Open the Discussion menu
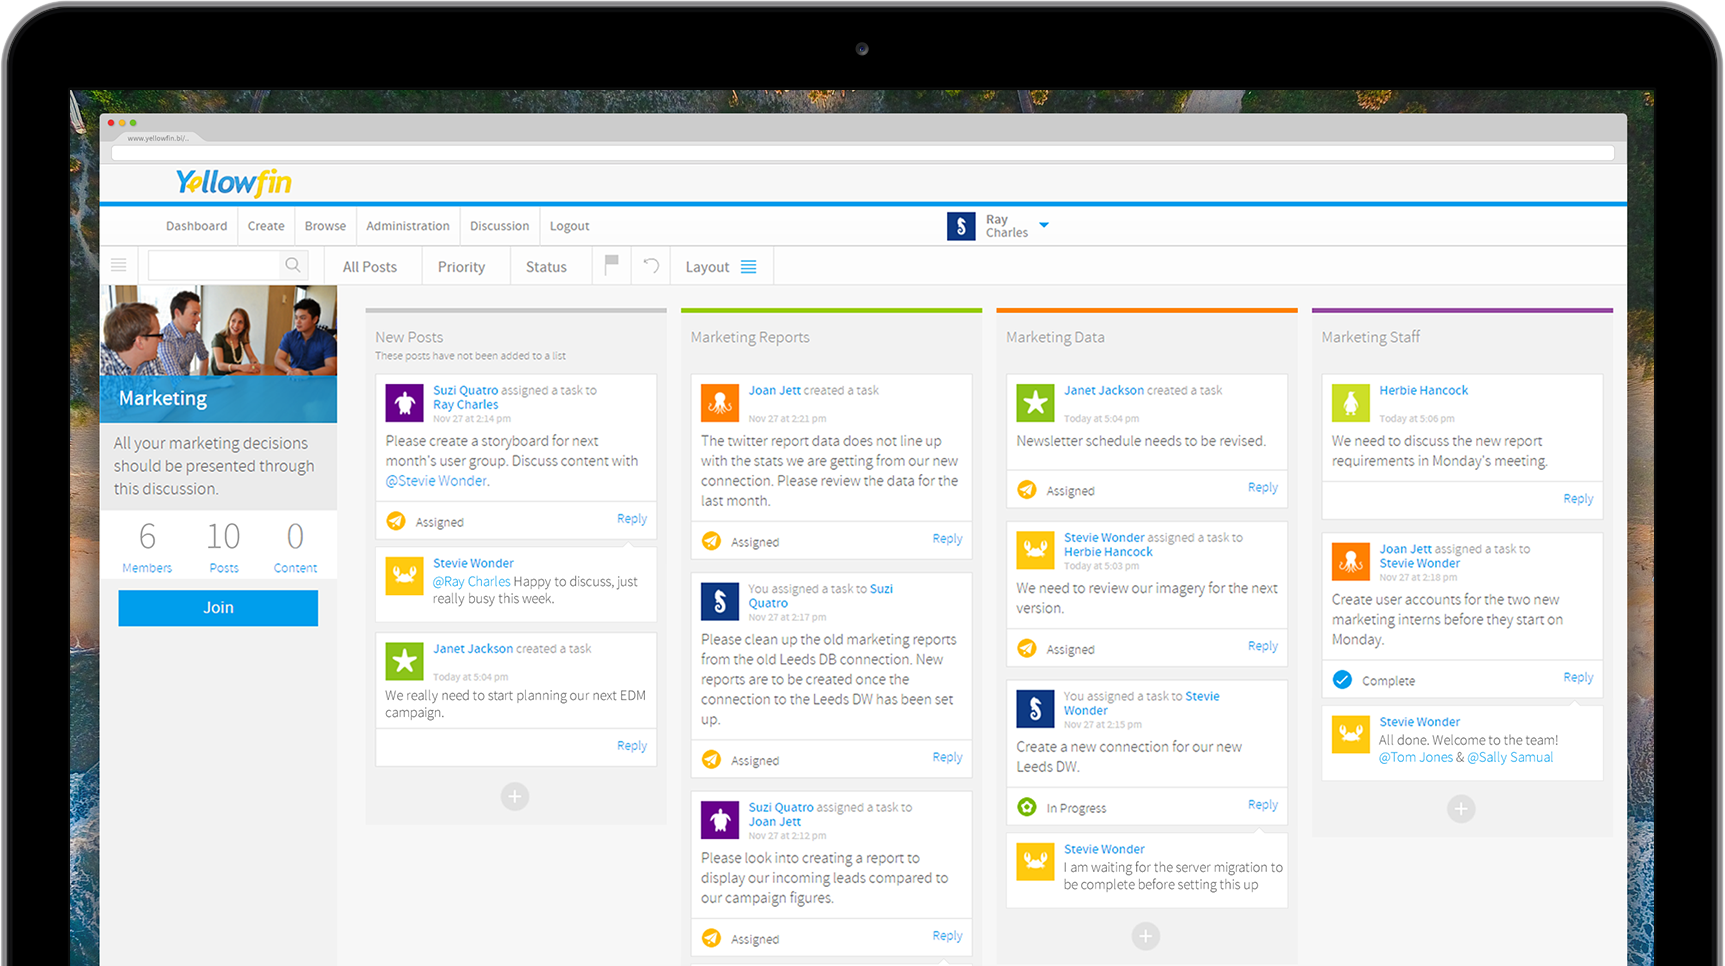Screen dimensions: 1725x966 click(x=499, y=226)
